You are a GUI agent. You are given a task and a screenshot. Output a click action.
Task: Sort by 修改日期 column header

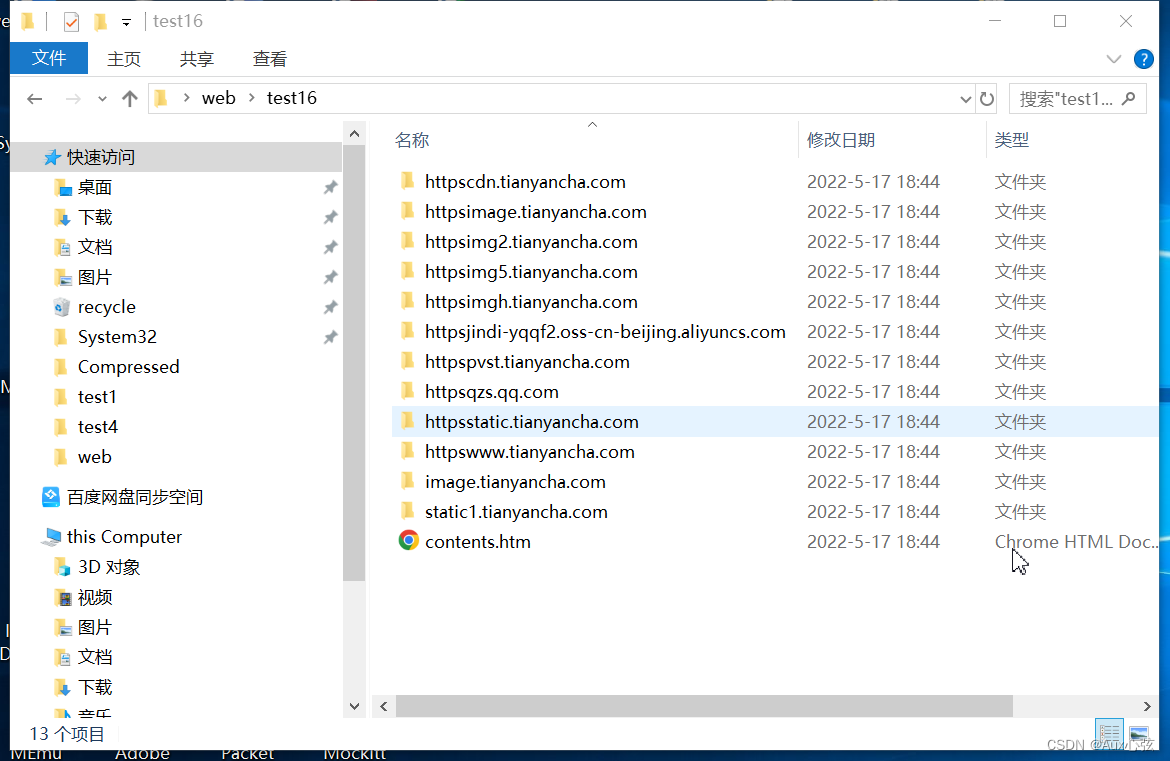point(841,140)
